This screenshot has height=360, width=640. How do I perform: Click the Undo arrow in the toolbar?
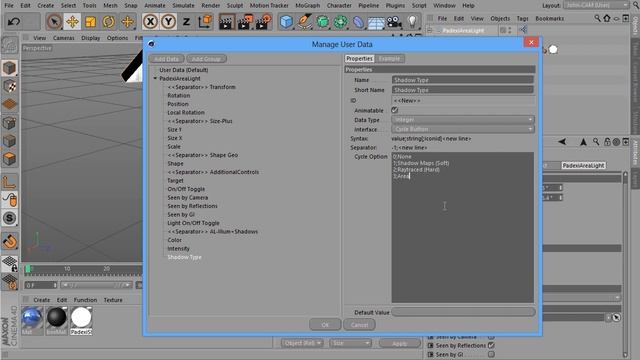[x=14, y=21]
